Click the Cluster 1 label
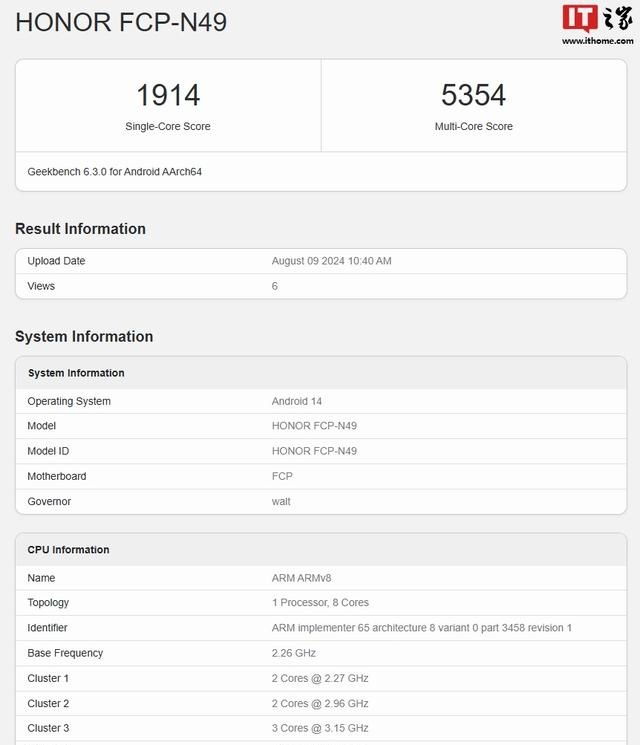Viewport: 640px width, 745px height. coord(48,678)
